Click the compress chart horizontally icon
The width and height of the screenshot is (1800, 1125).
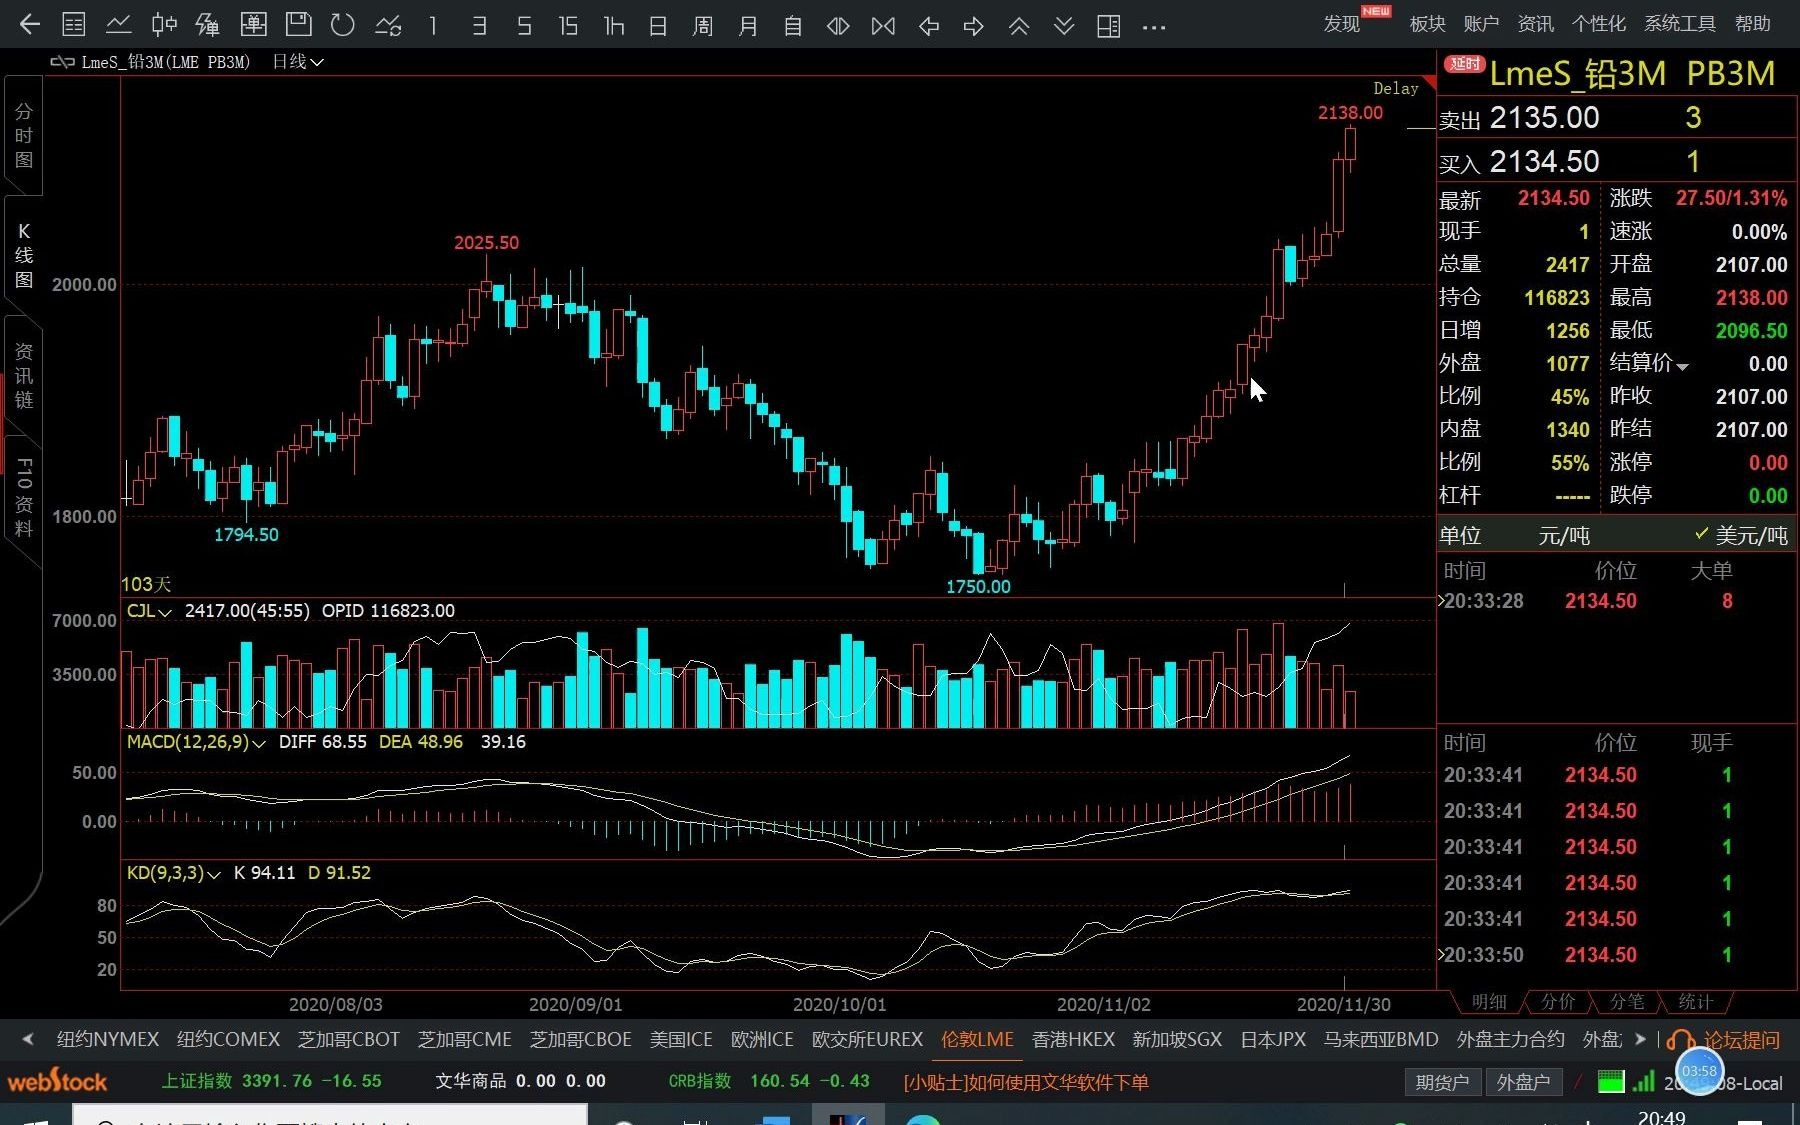(x=883, y=25)
